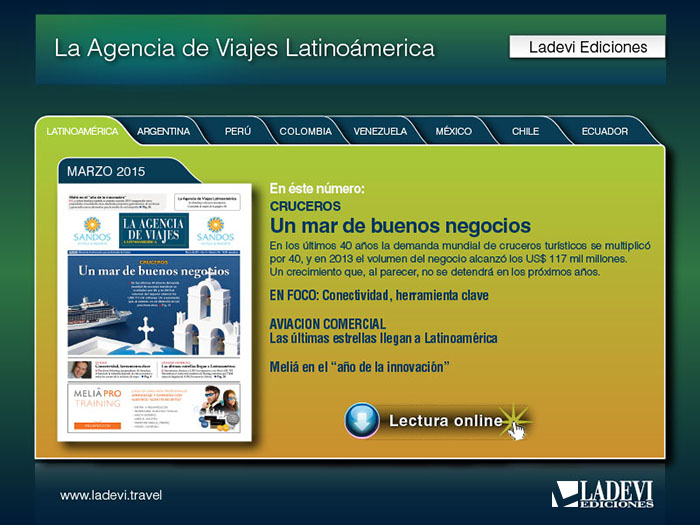This screenshot has width=700, height=525.
Task: Switch to the ECUADOR tab
Action: [604, 131]
